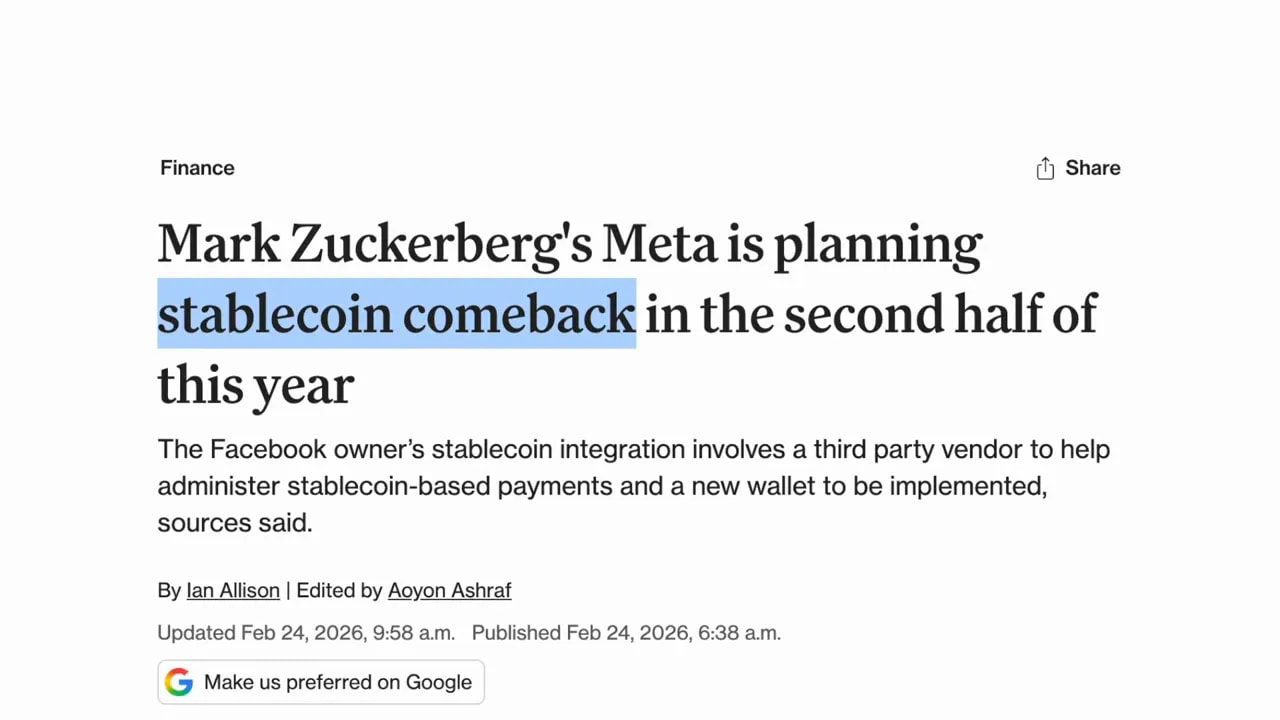Open Ian Allison's author profile link
1280x720 pixels.
(233, 590)
